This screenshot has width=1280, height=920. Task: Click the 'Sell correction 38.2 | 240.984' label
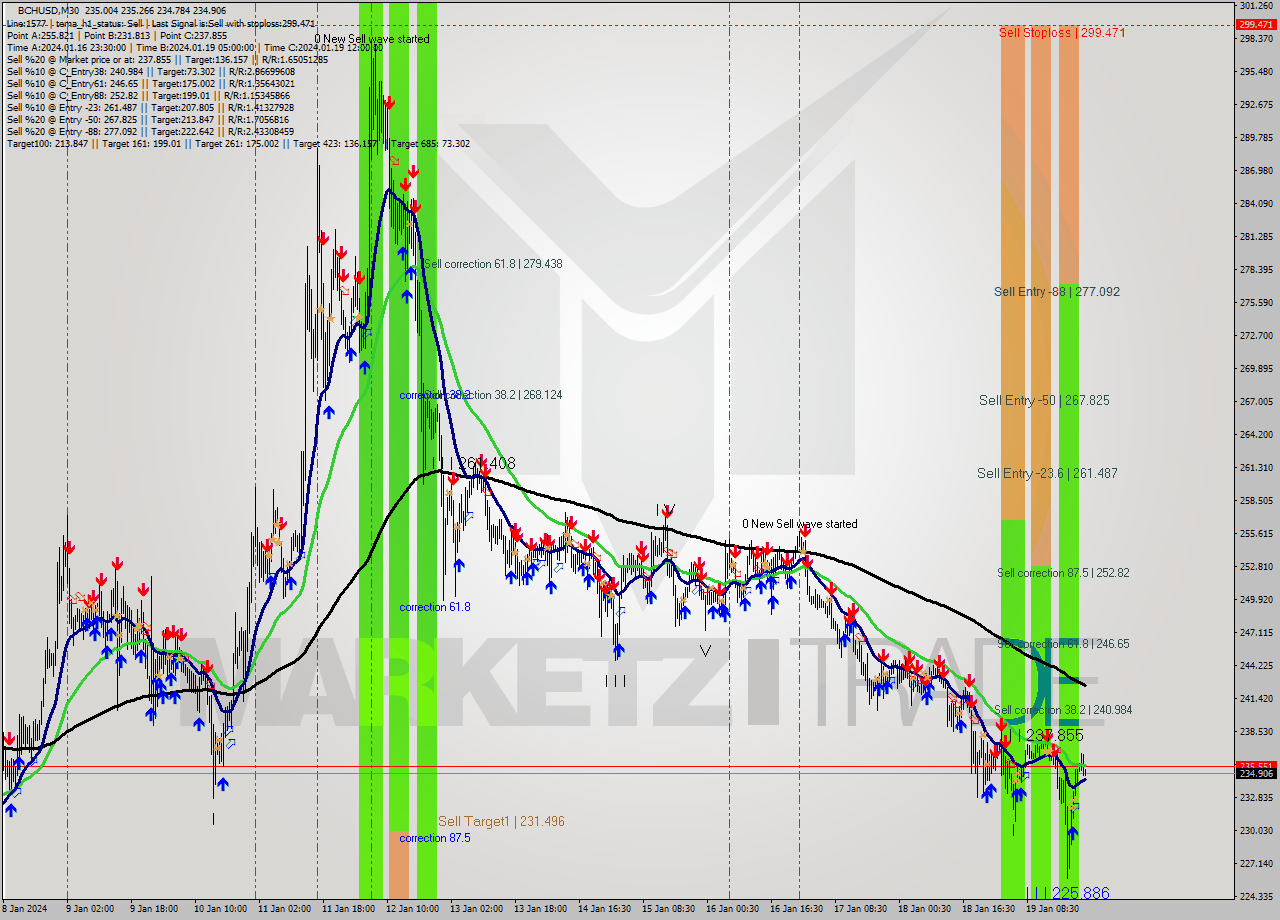[x=1063, y=710]
